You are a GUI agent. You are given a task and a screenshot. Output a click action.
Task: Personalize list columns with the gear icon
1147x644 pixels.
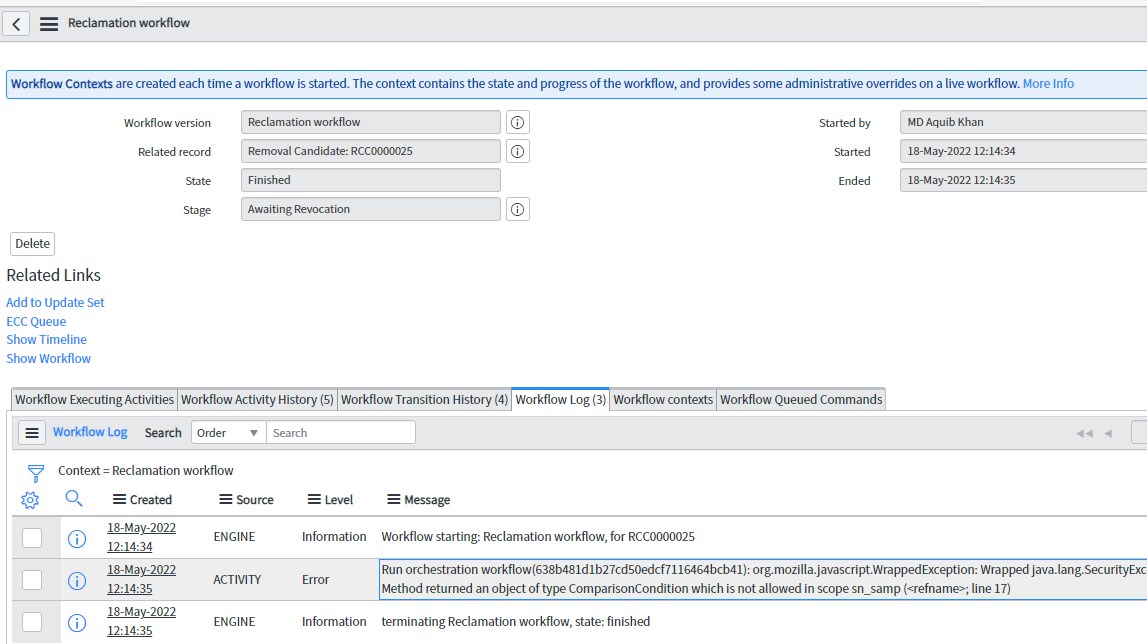30,500
